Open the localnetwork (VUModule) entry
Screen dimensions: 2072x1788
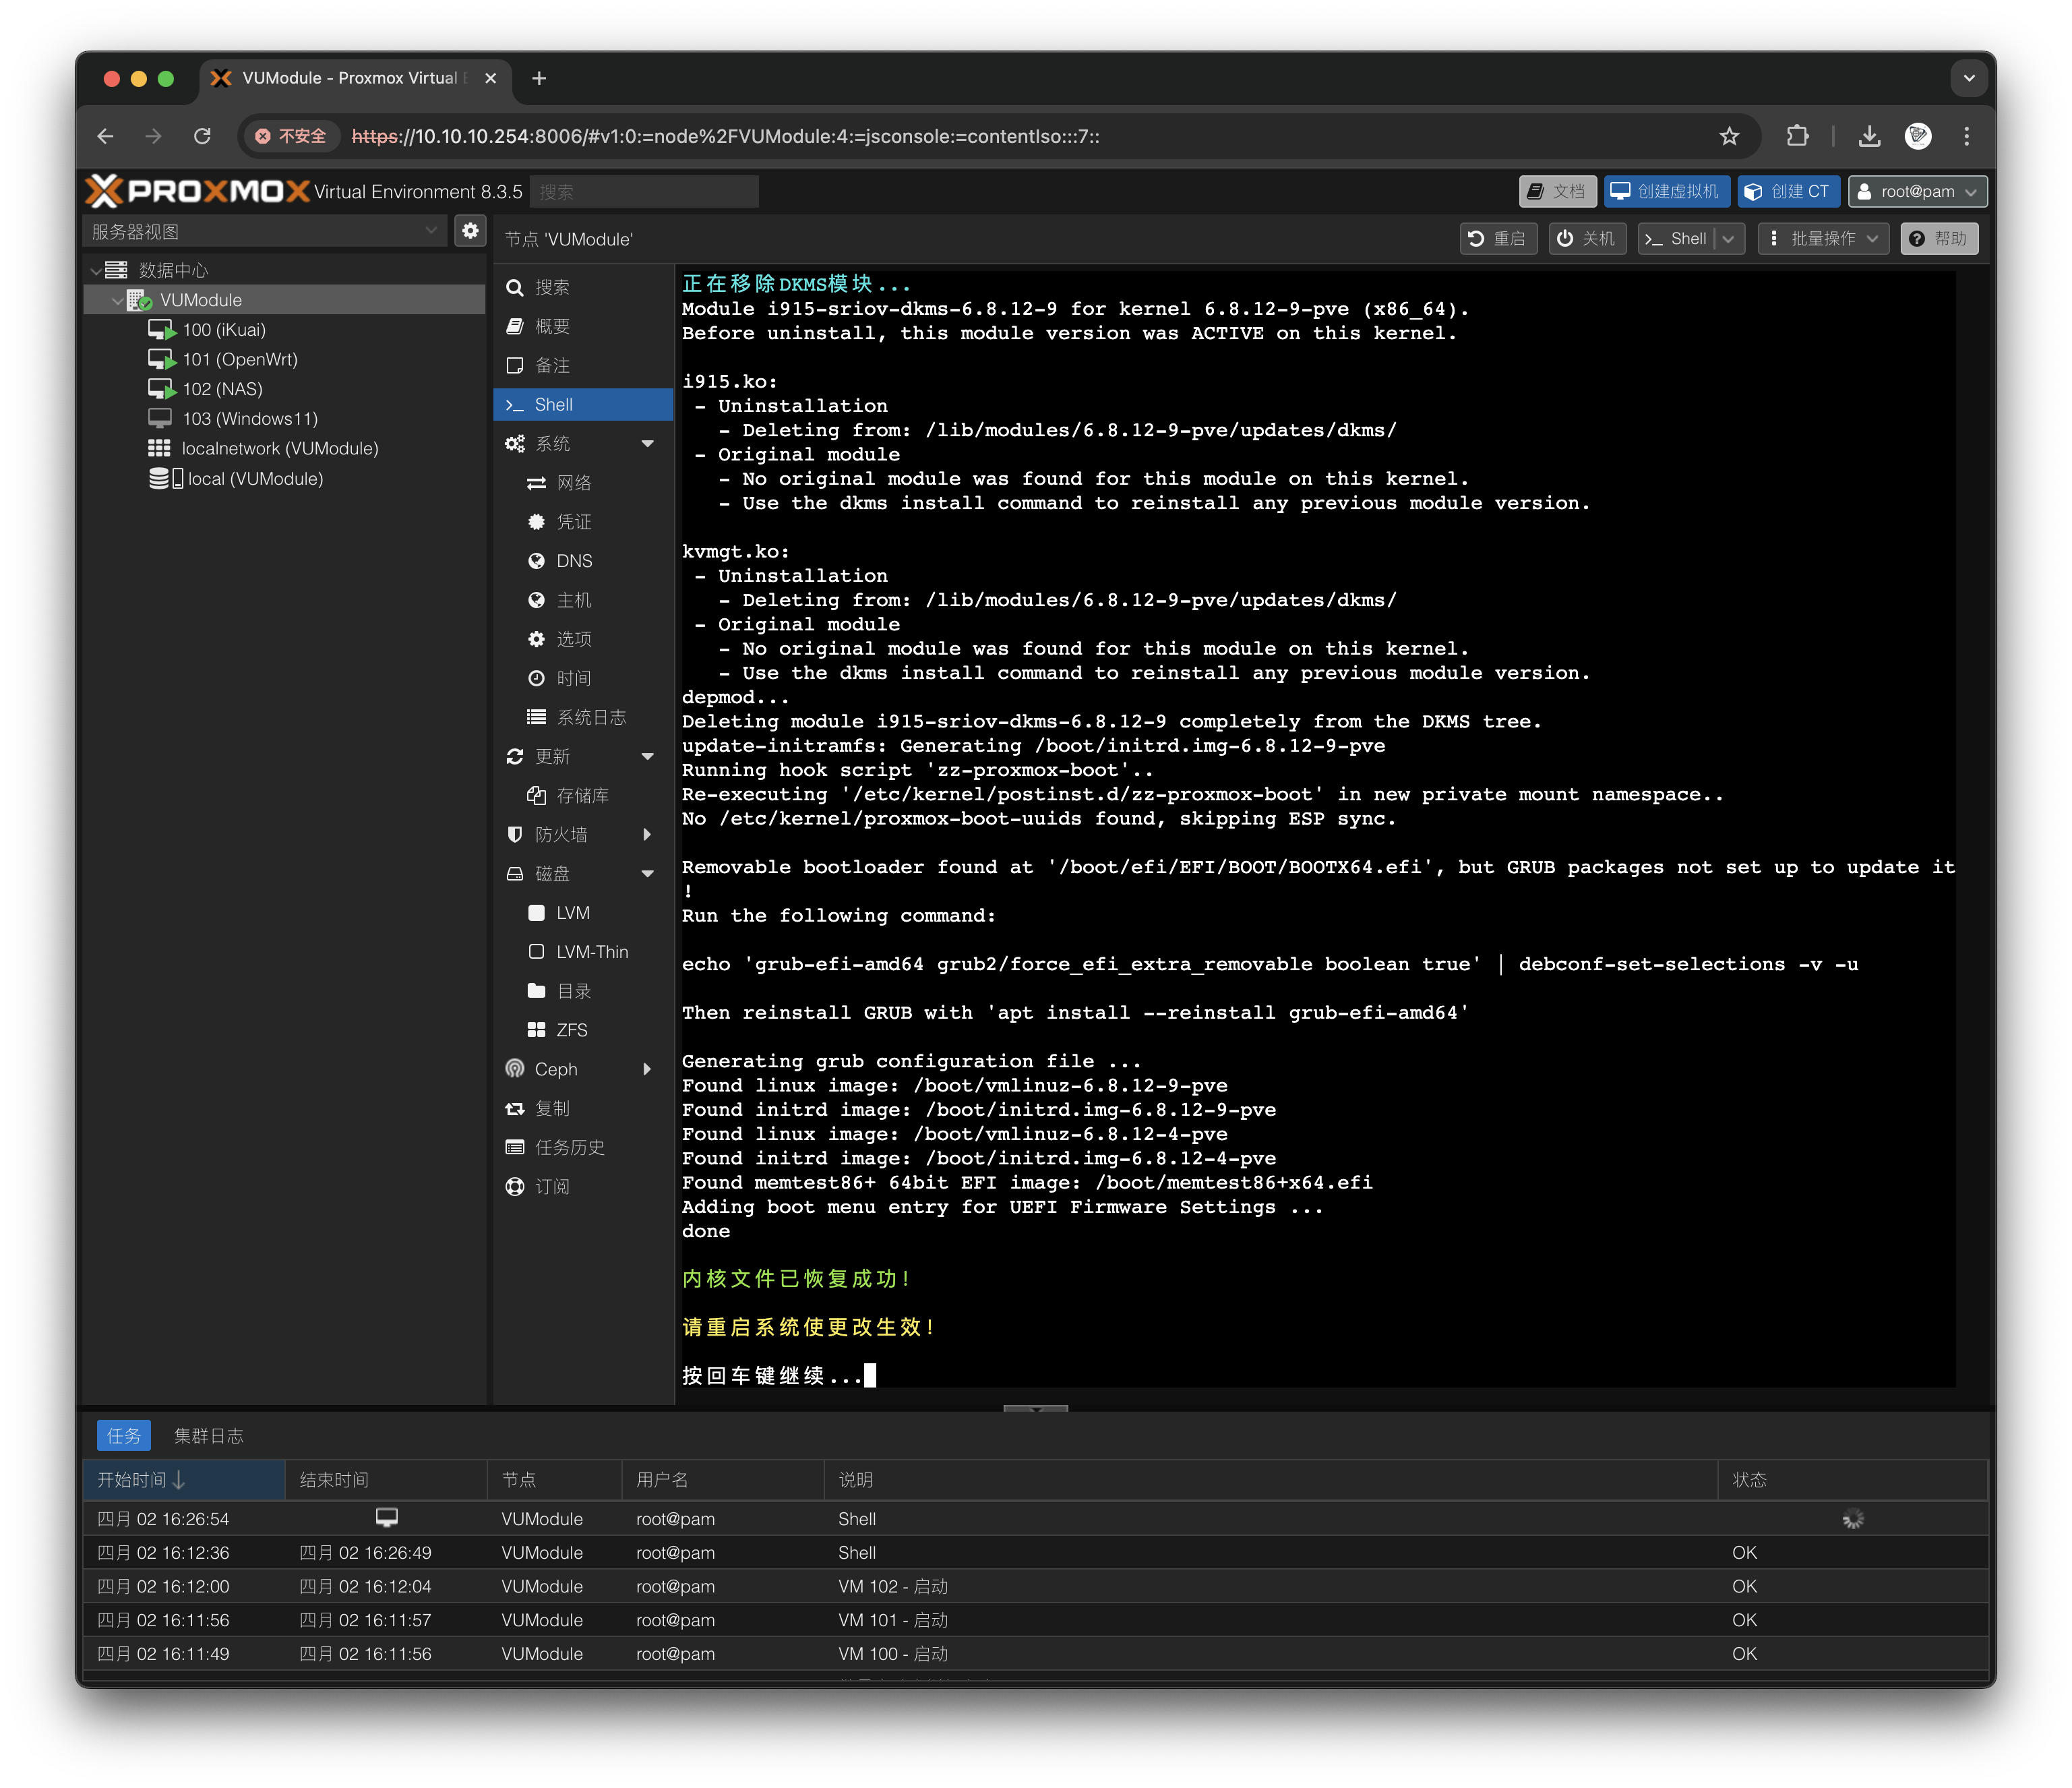click(x=279, y=449)
